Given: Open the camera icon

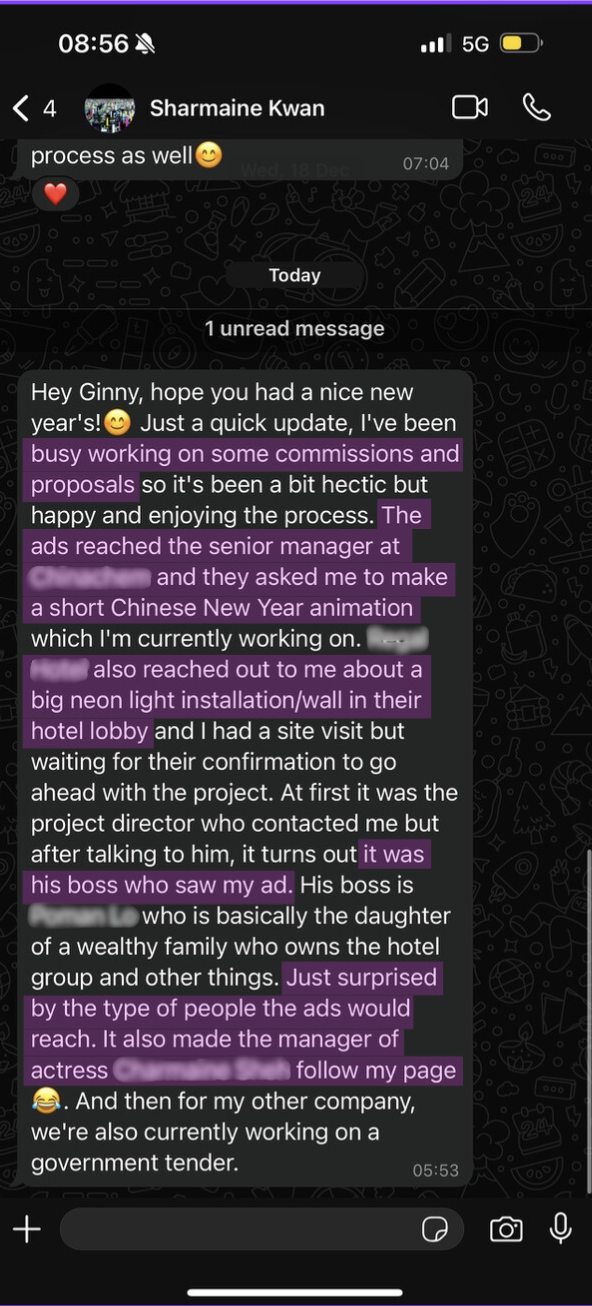Looking at the screenshot, I should click(x=506, y=1229).
